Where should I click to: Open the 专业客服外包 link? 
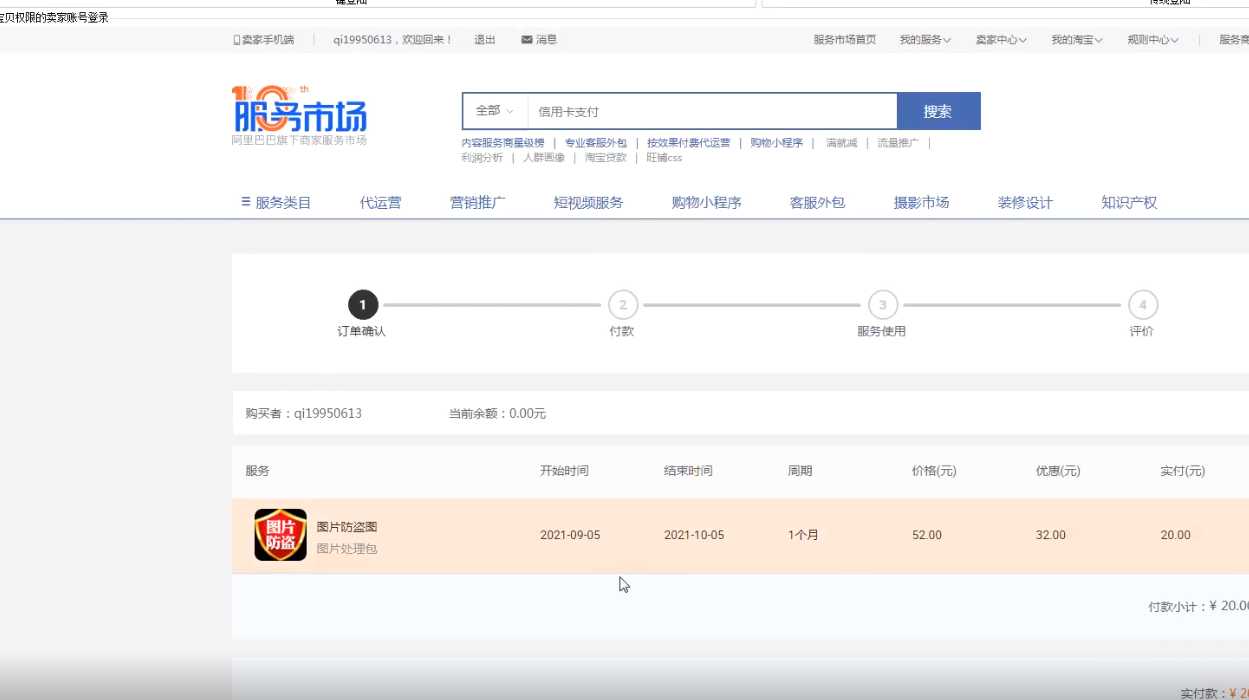click(596, 143)
